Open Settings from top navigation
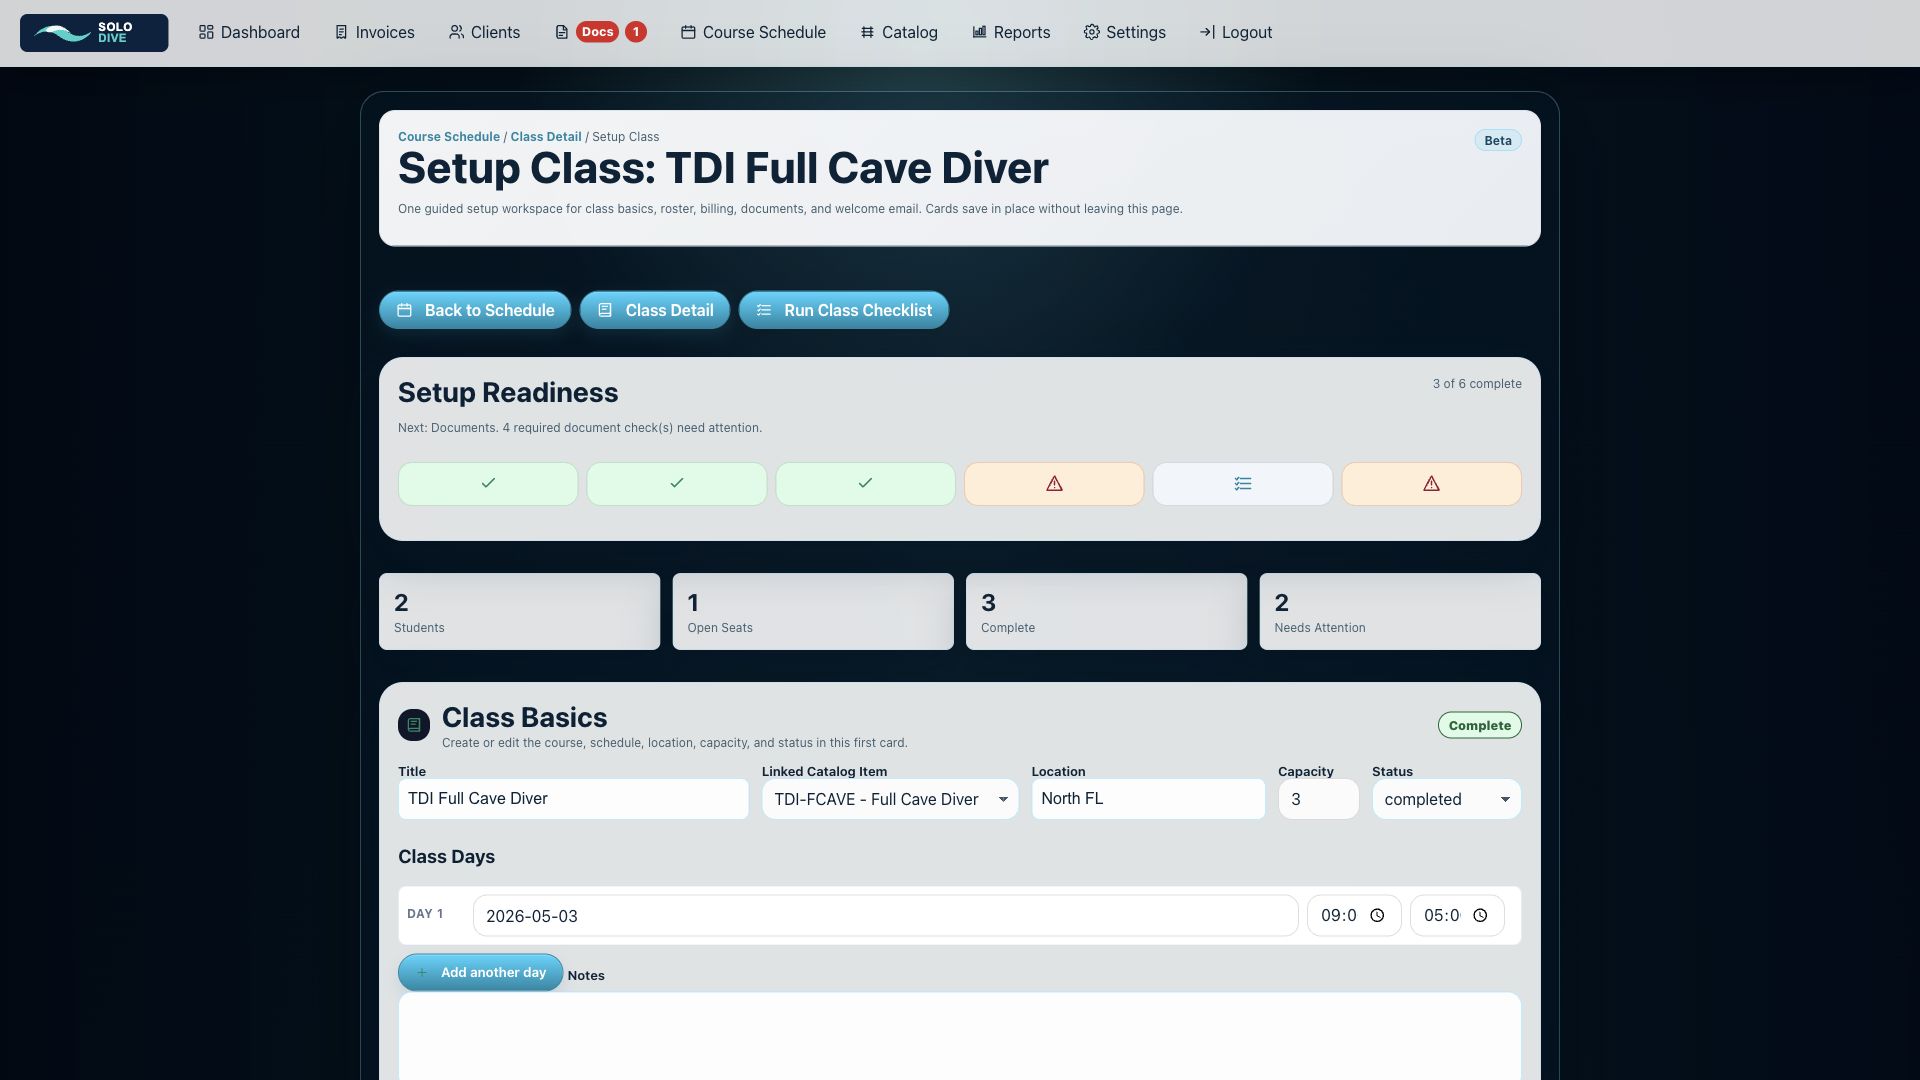1920x1080 pixels. coord(1124,33)
